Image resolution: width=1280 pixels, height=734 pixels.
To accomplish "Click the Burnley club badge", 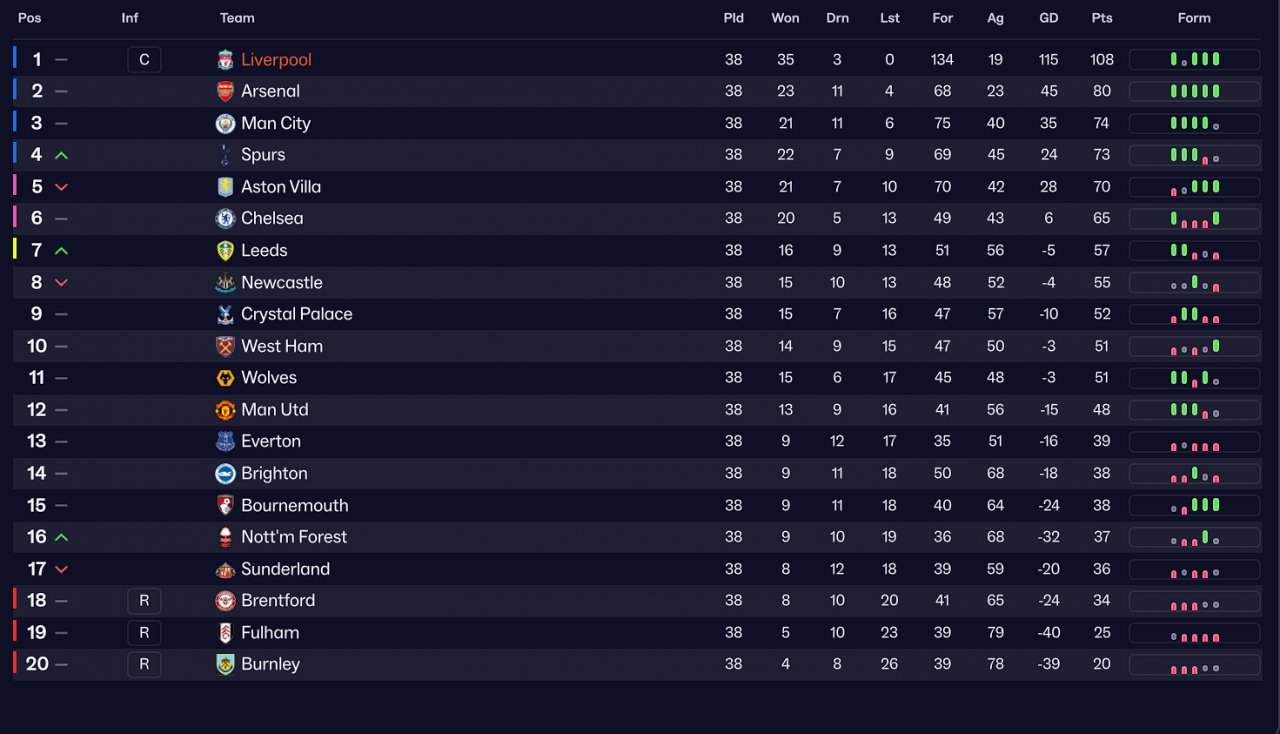I will 225,664.
